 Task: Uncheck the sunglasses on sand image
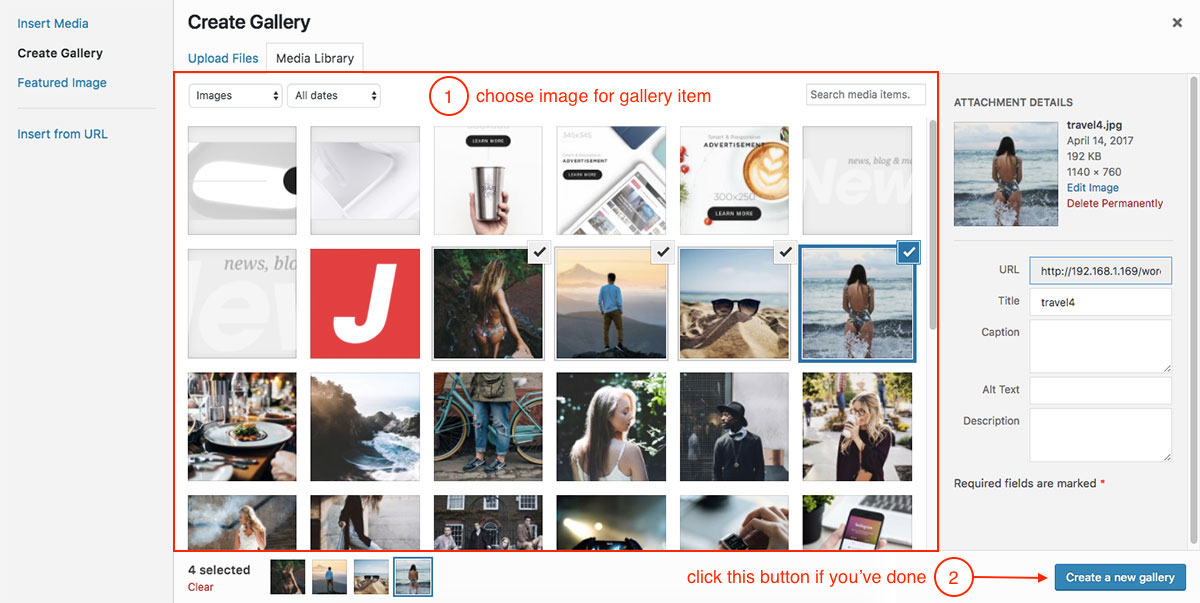click(785, 253)
